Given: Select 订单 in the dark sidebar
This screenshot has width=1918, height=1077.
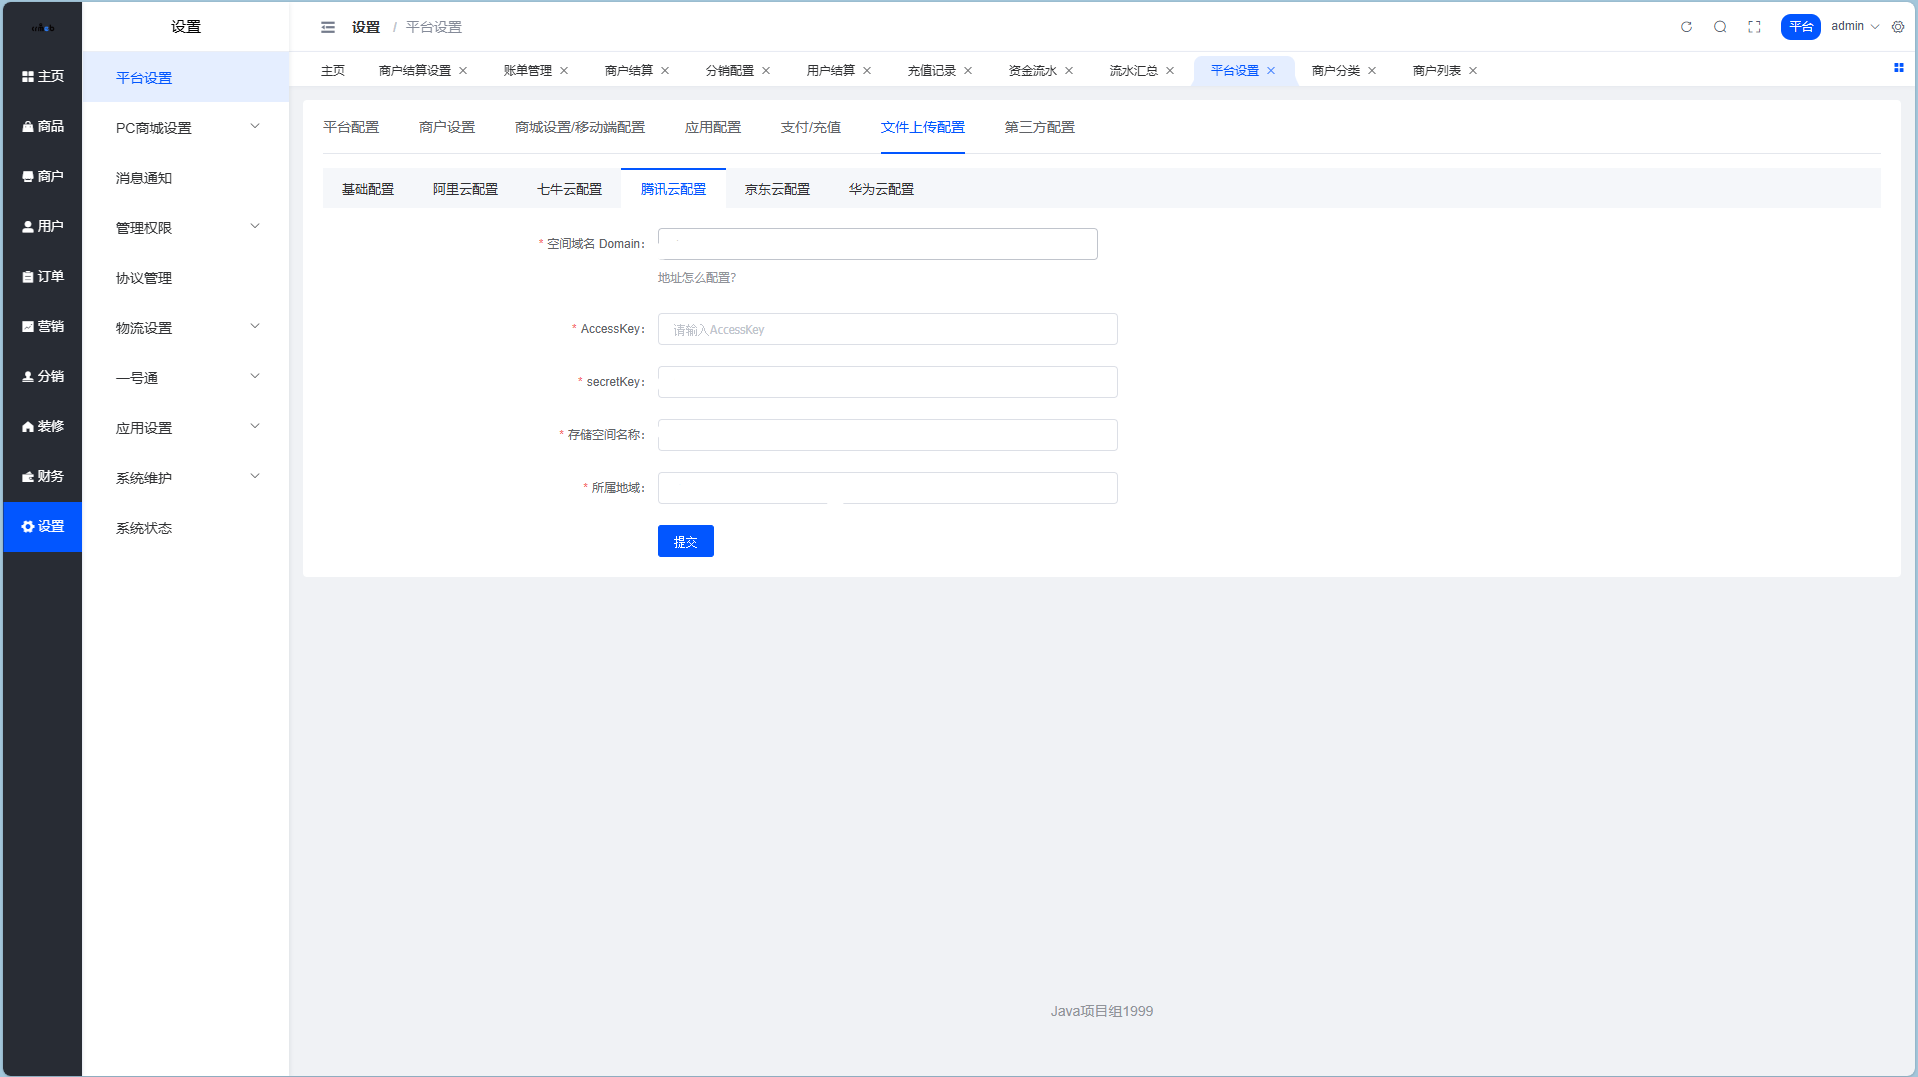Looking at the screenshot, I should (43, 276).
